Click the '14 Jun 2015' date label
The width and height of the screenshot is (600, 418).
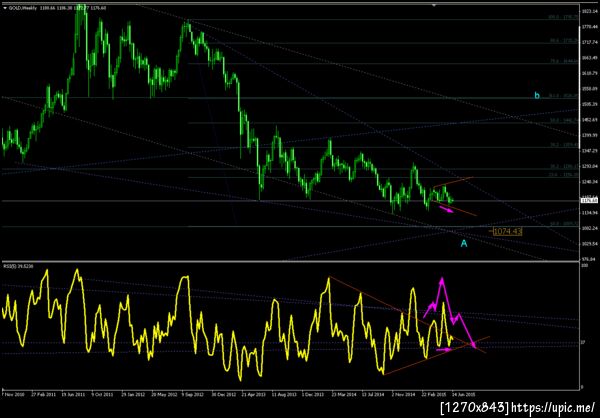[464, 394]
